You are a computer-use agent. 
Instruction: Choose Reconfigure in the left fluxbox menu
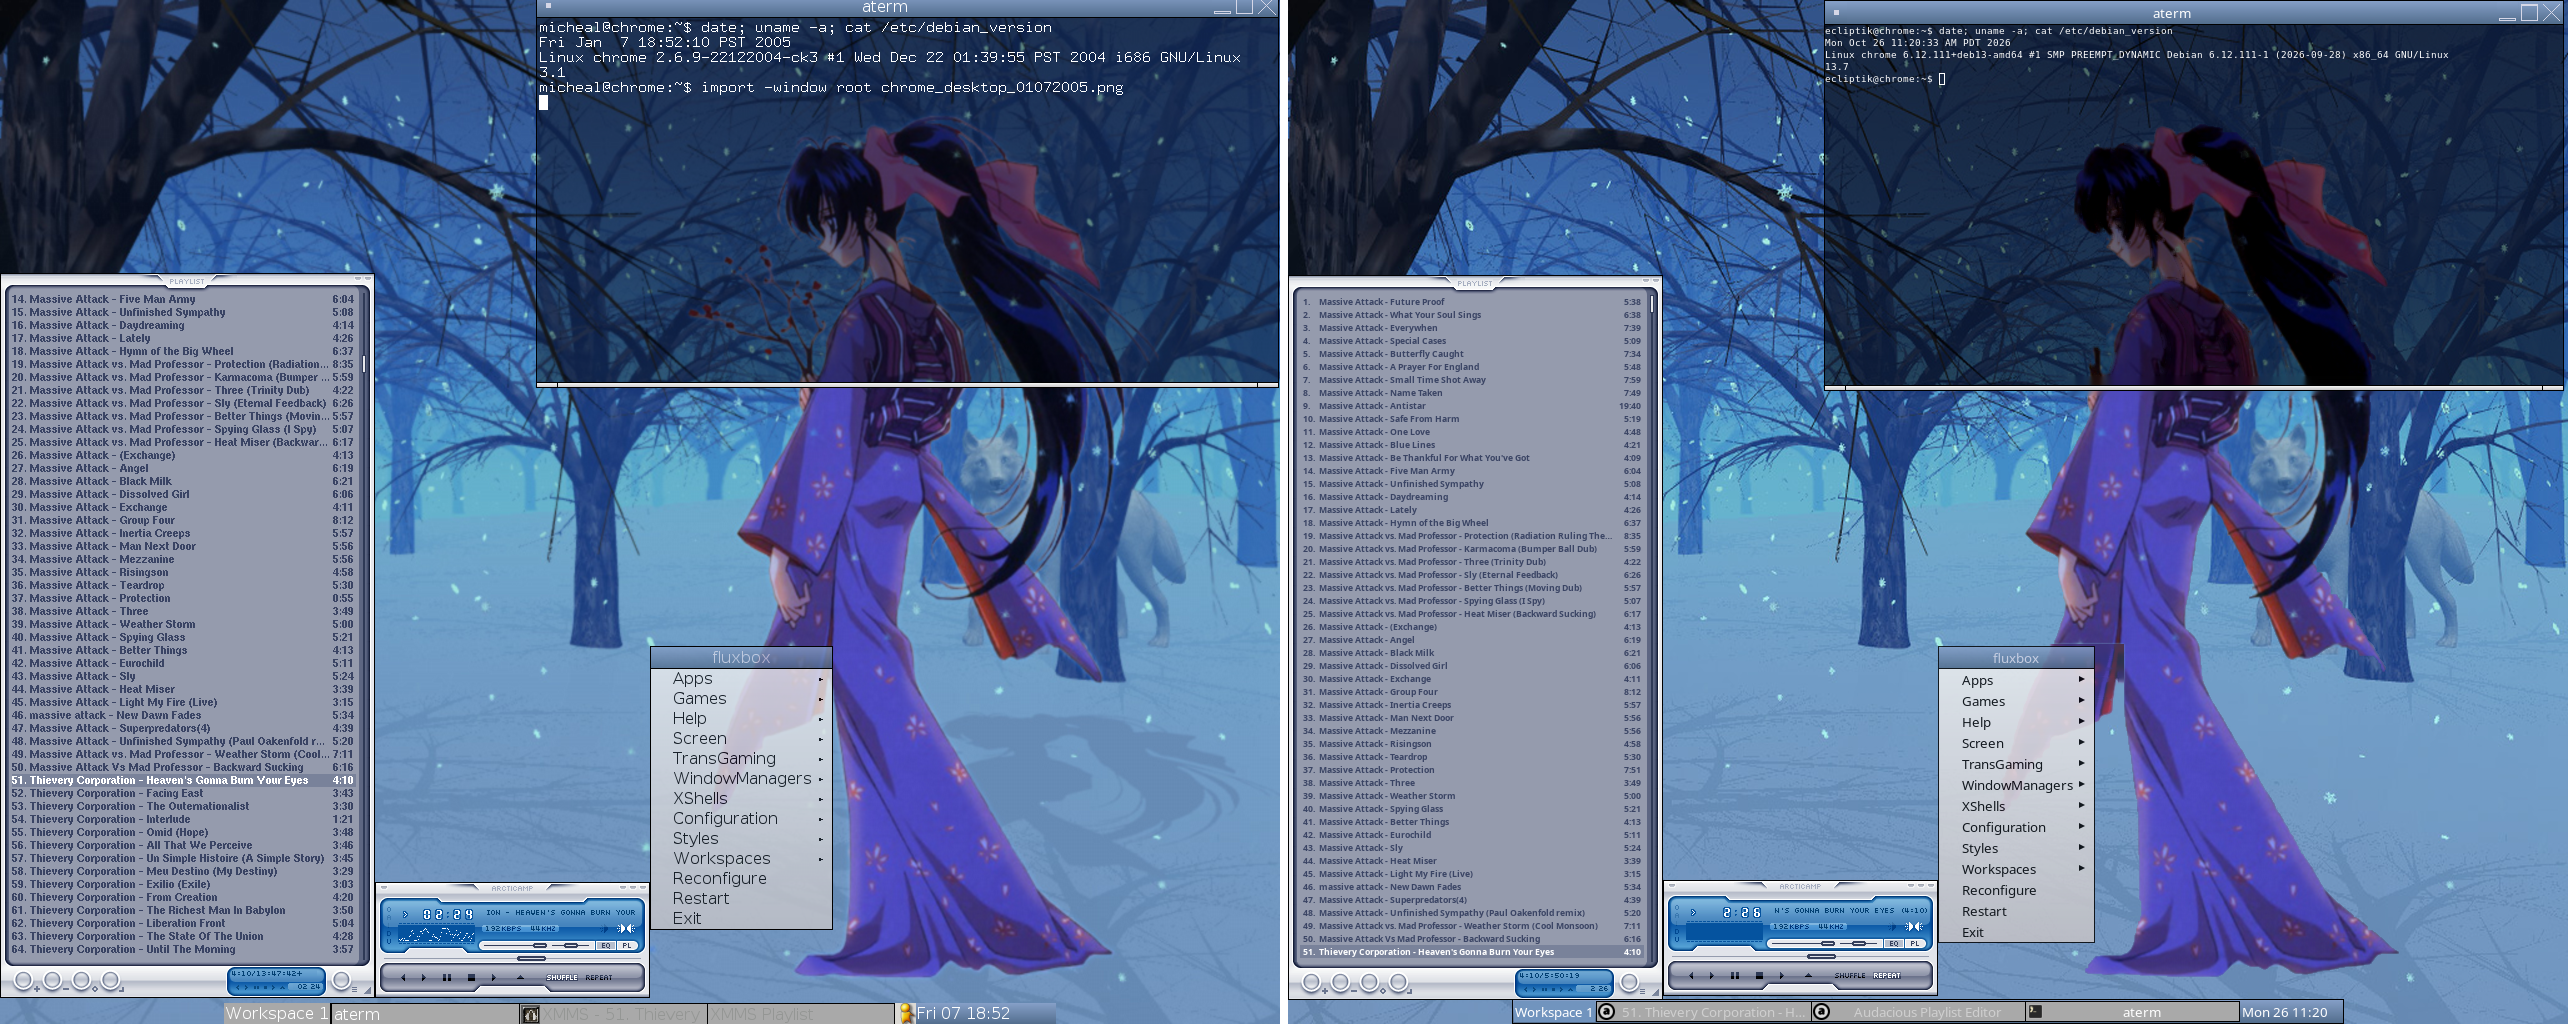tap(741, 878)
